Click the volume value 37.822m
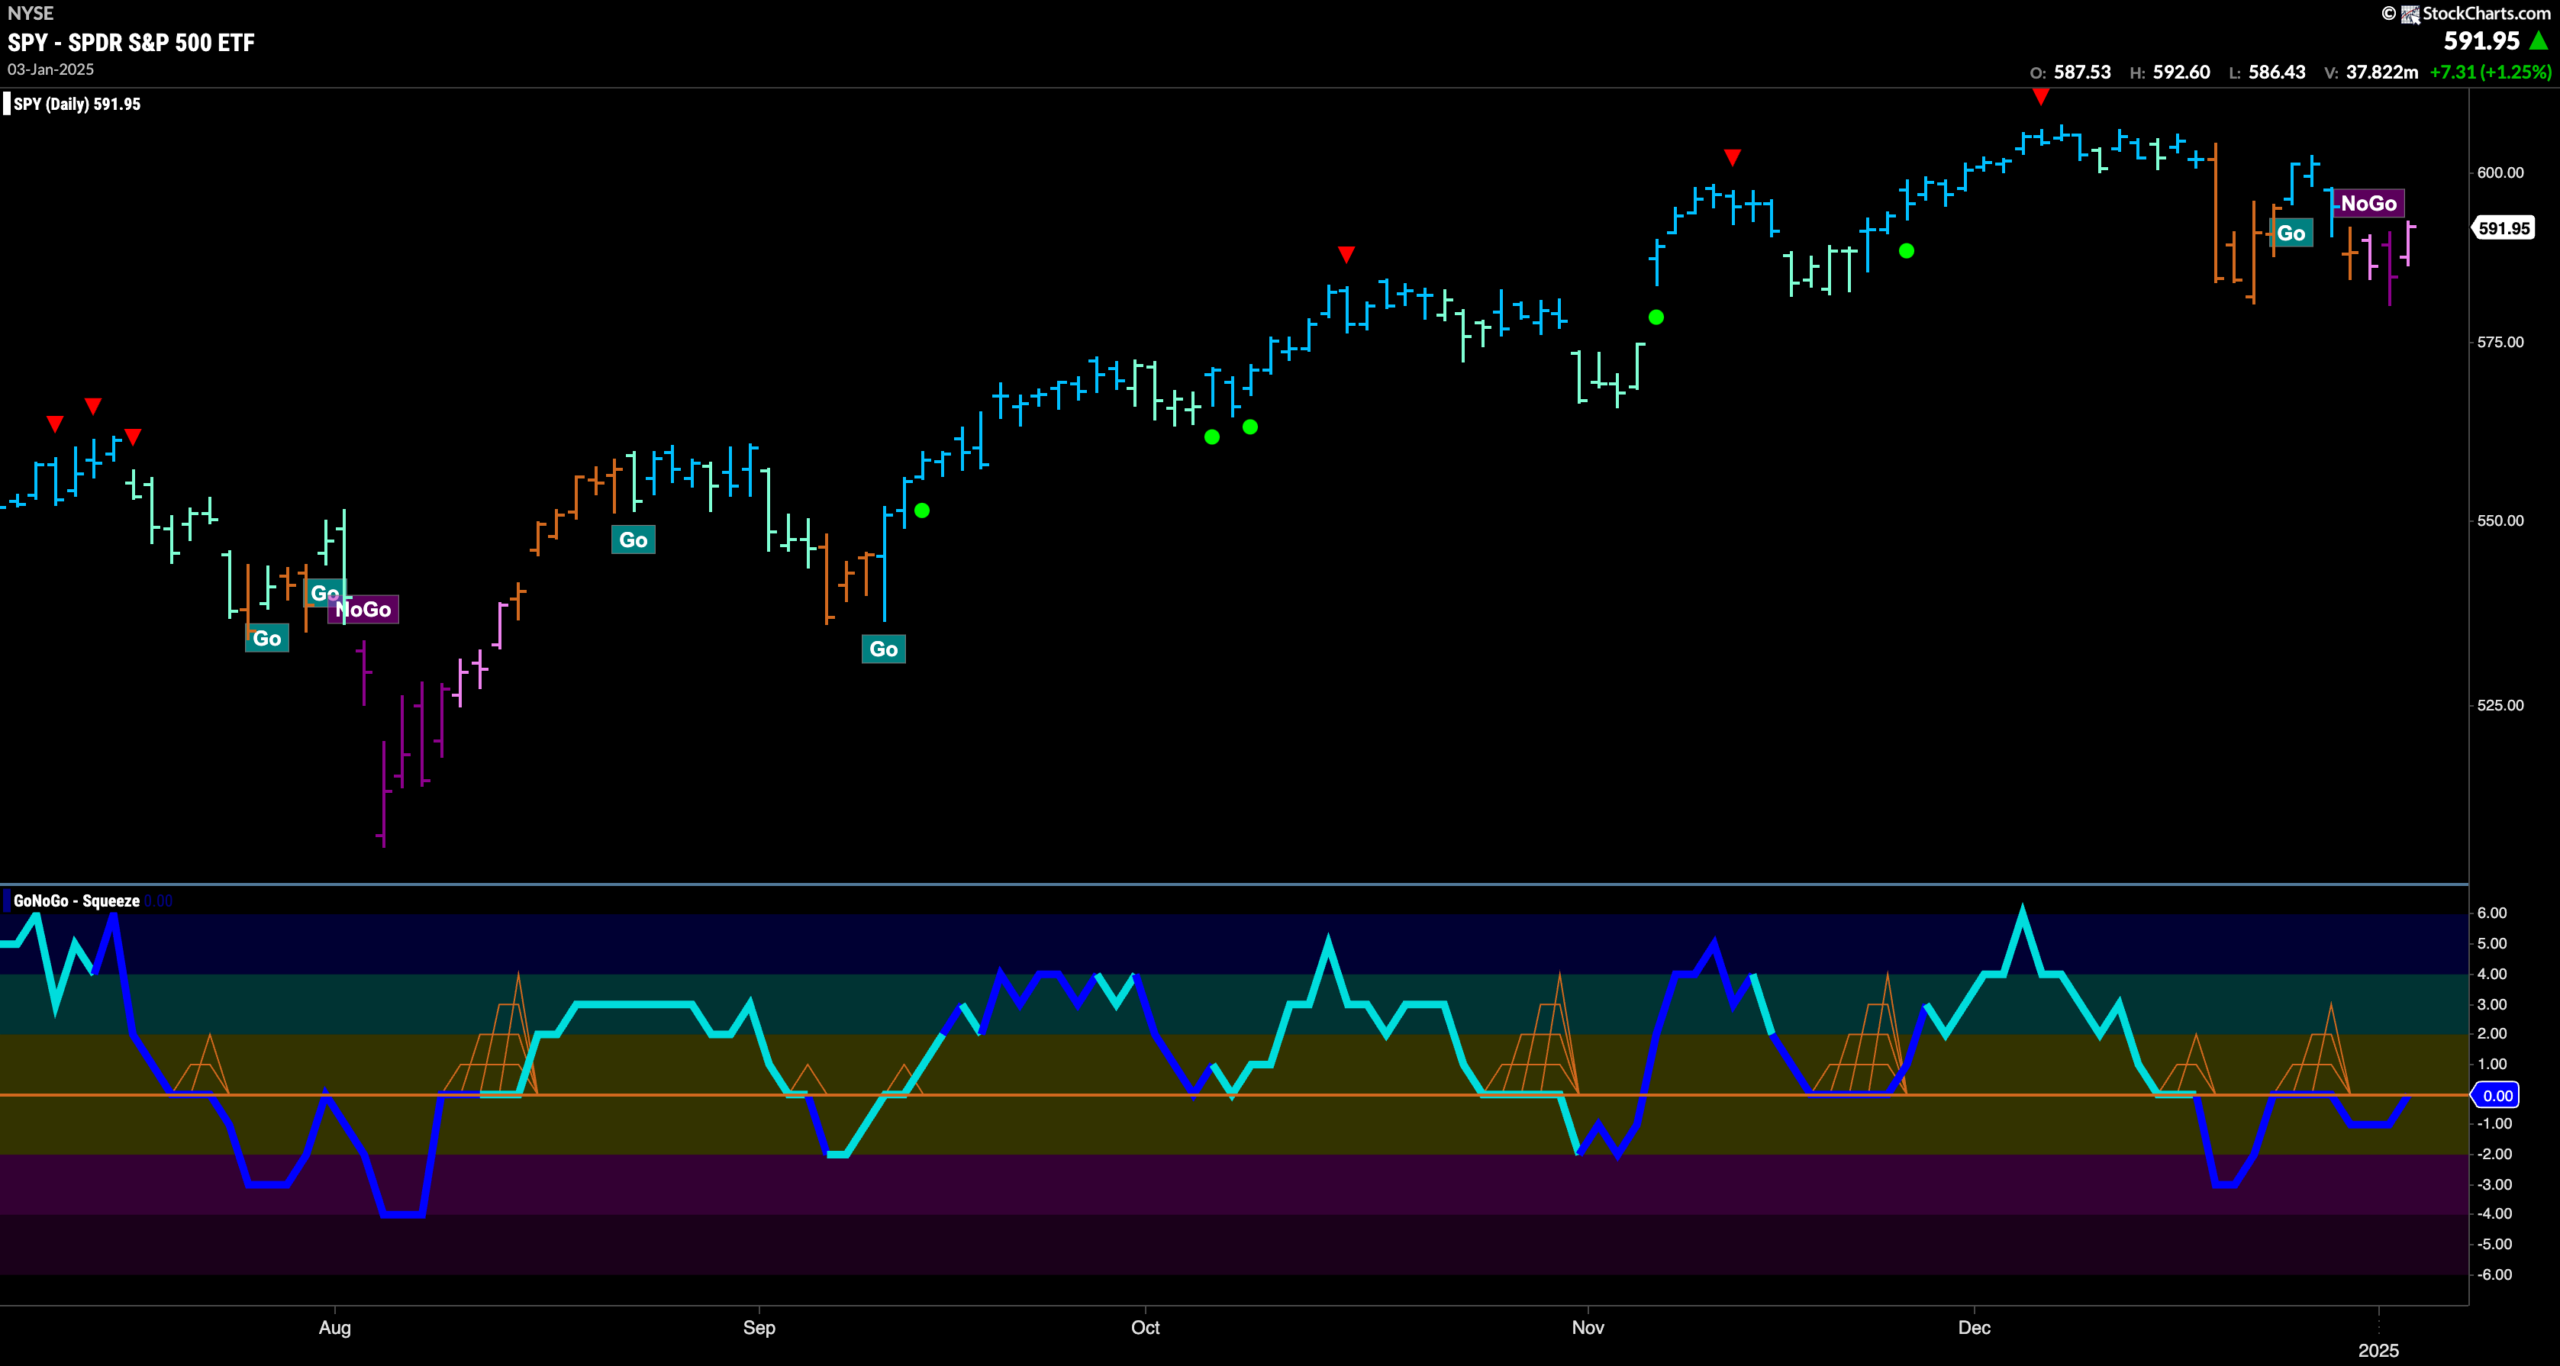 pos(2382,72)
